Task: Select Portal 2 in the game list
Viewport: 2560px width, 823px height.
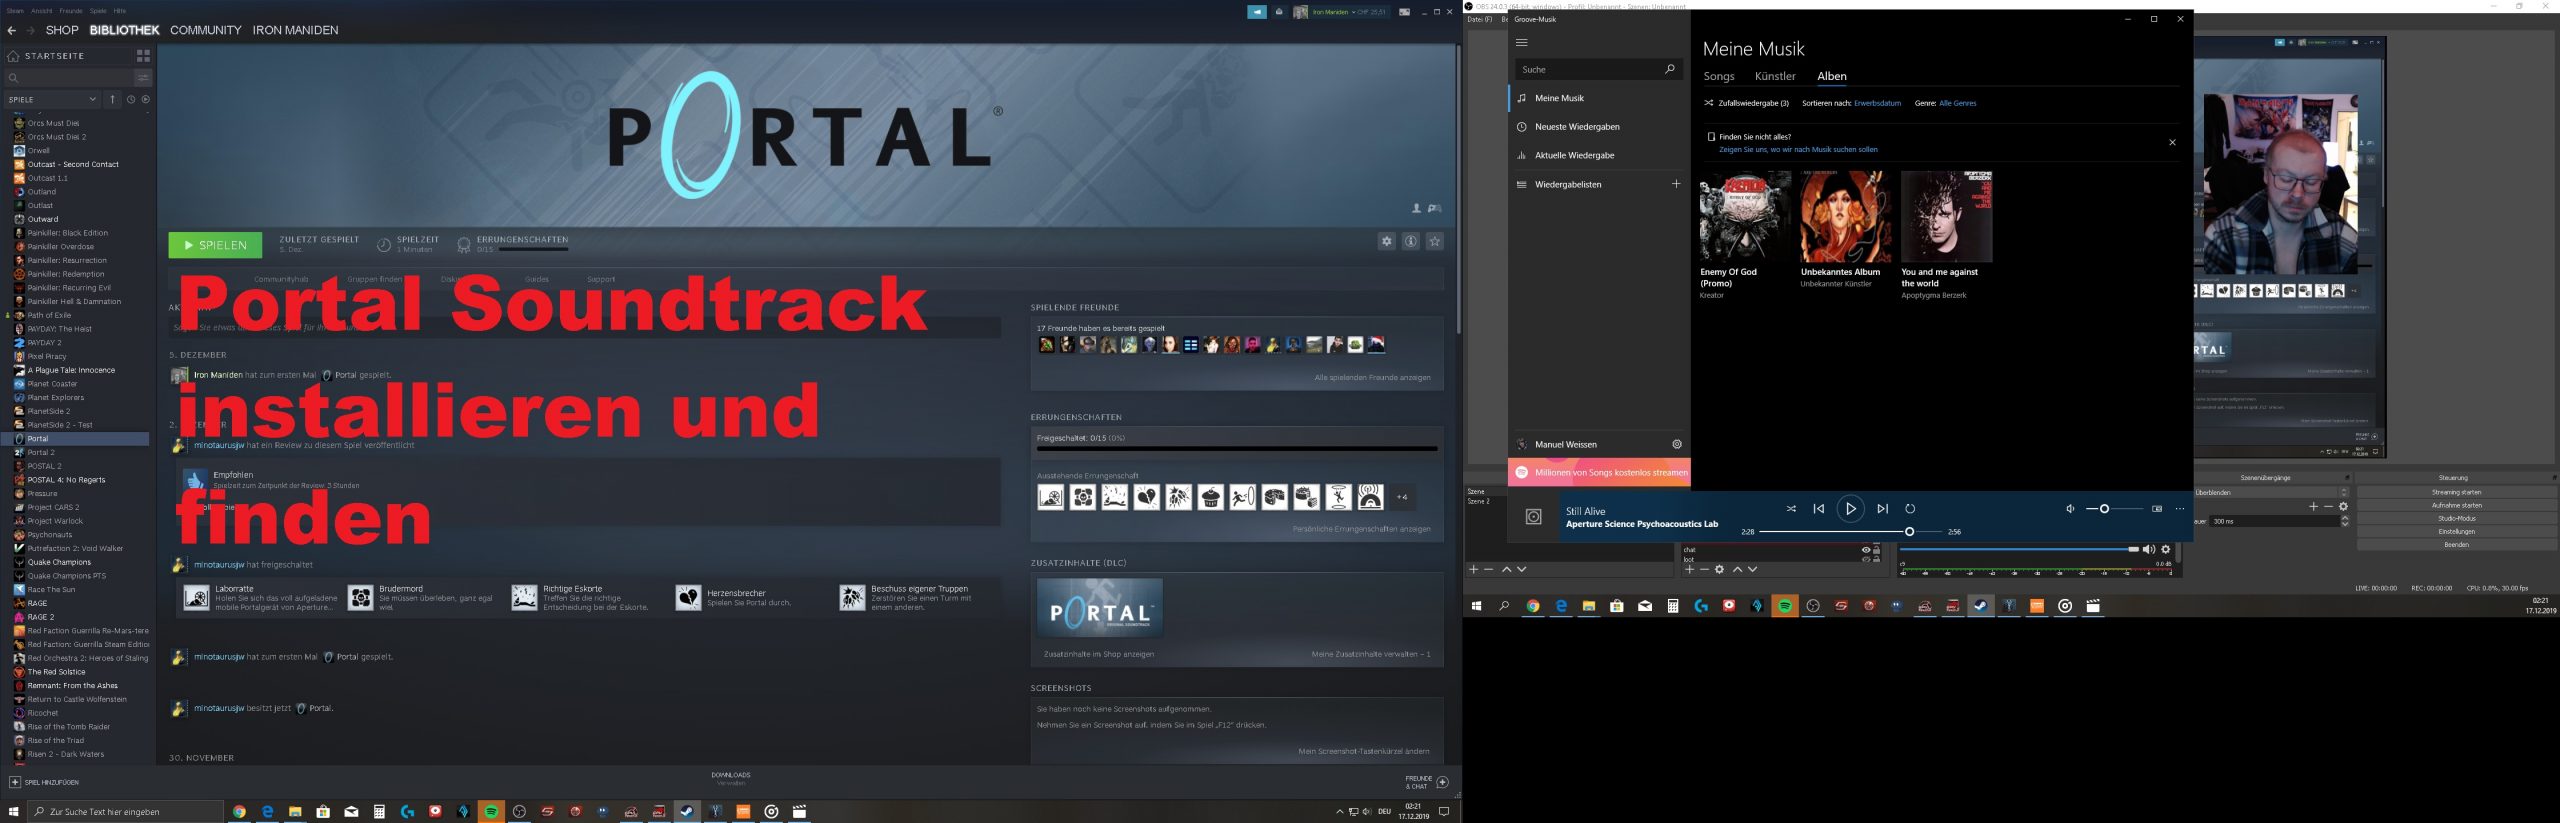Action: coord(41,452)
